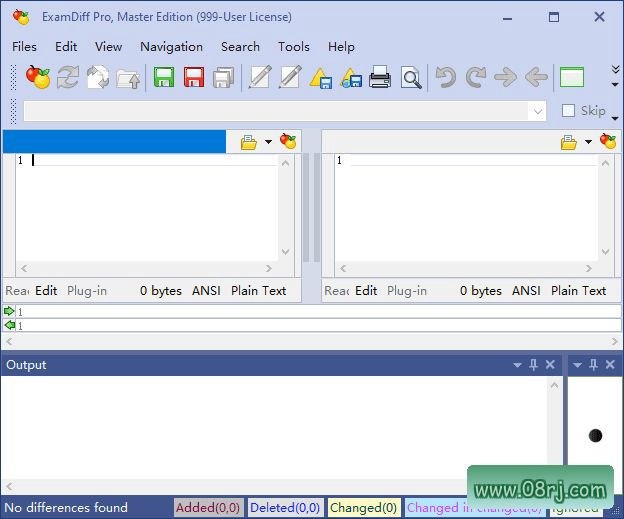
Task: Click Plain Text label in left pane
Action: coord(258,291)
